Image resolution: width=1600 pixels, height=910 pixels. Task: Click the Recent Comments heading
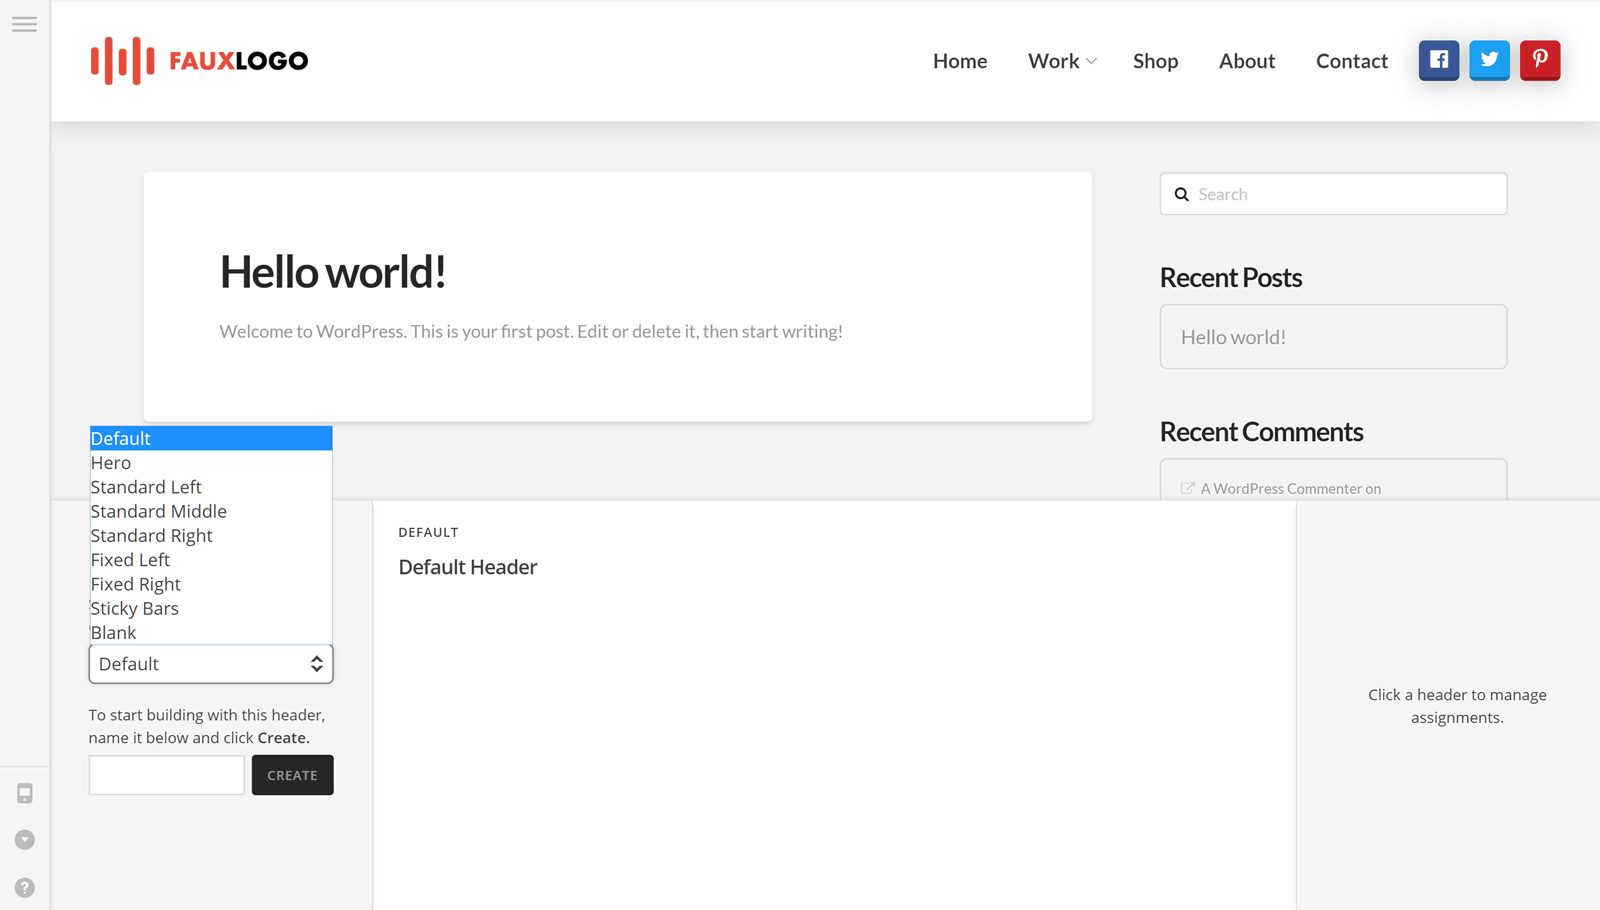(x=1261, y=432)
